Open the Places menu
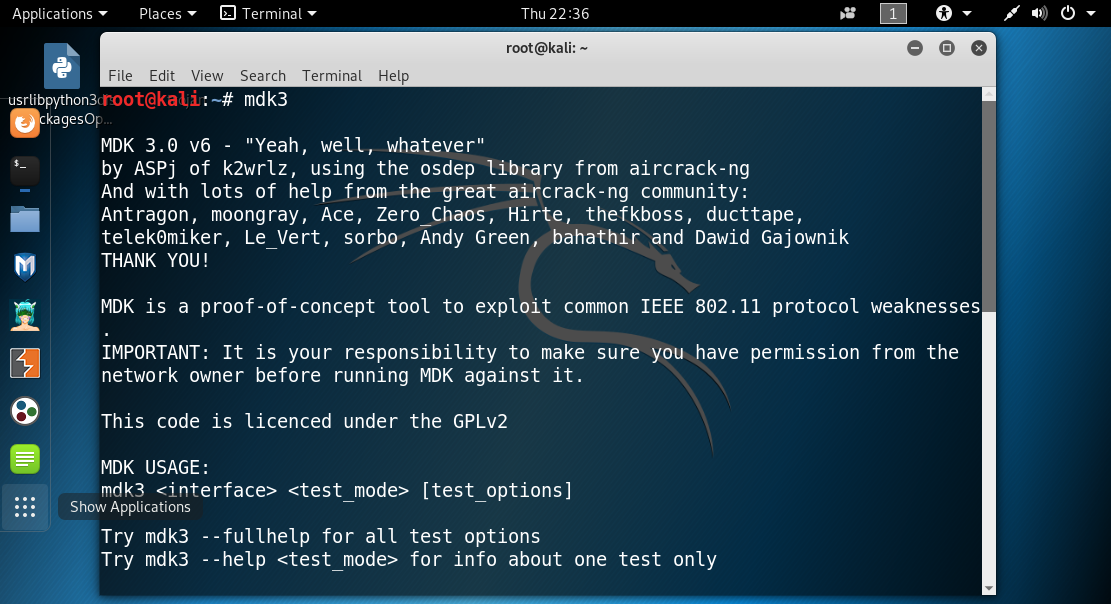The width and height of the screenshot is (1111, 604). (x=167, y=13)
